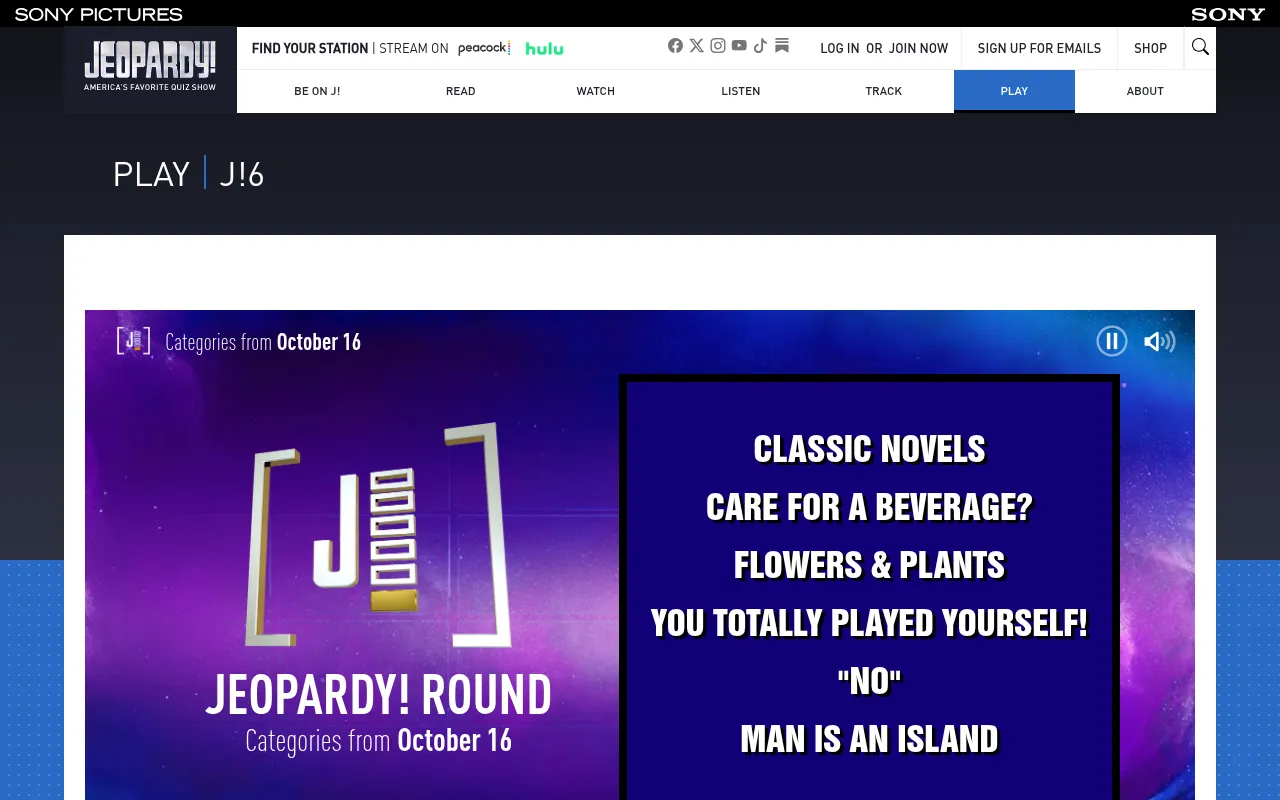Open the BE ON J! menu
Screen dimensions: 1280x800
[x=317, y=91]
